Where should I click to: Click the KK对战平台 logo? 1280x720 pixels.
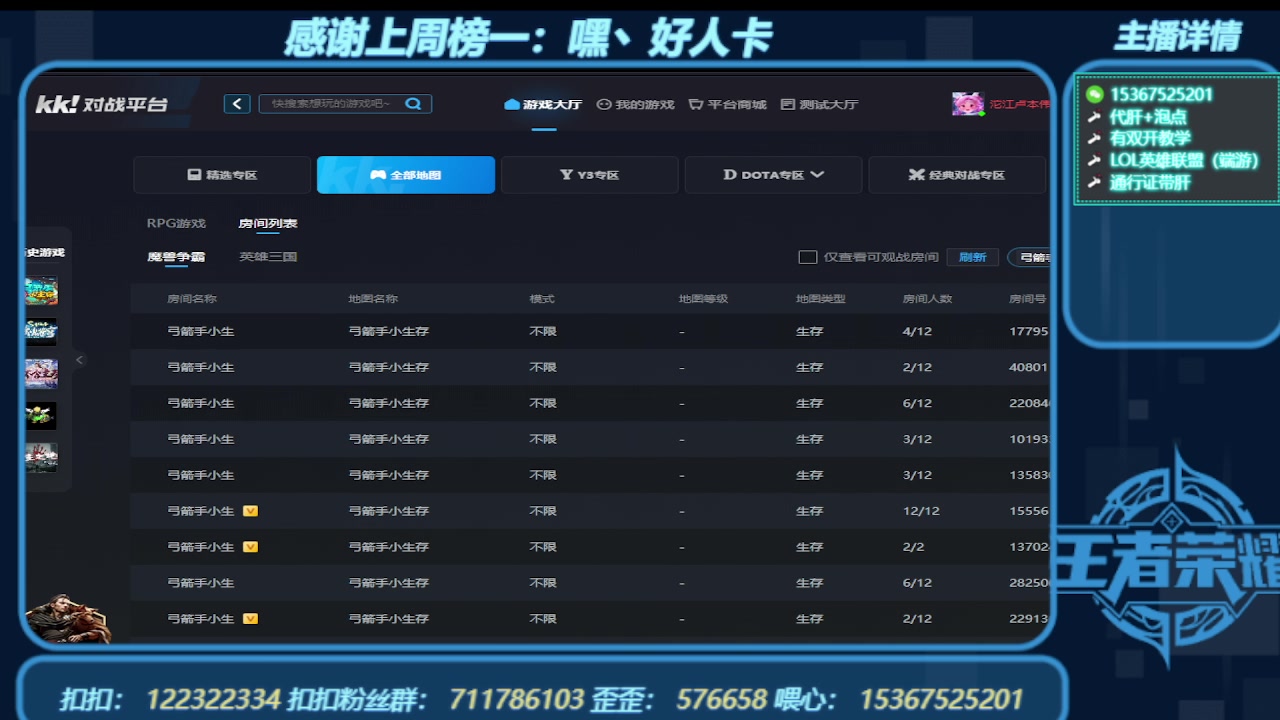pos(102,104)
